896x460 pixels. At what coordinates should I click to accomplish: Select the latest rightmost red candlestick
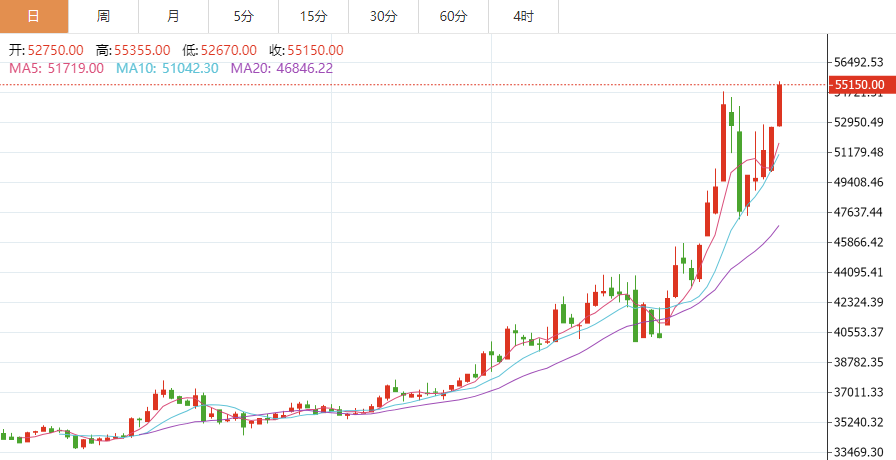pos(779,105)
